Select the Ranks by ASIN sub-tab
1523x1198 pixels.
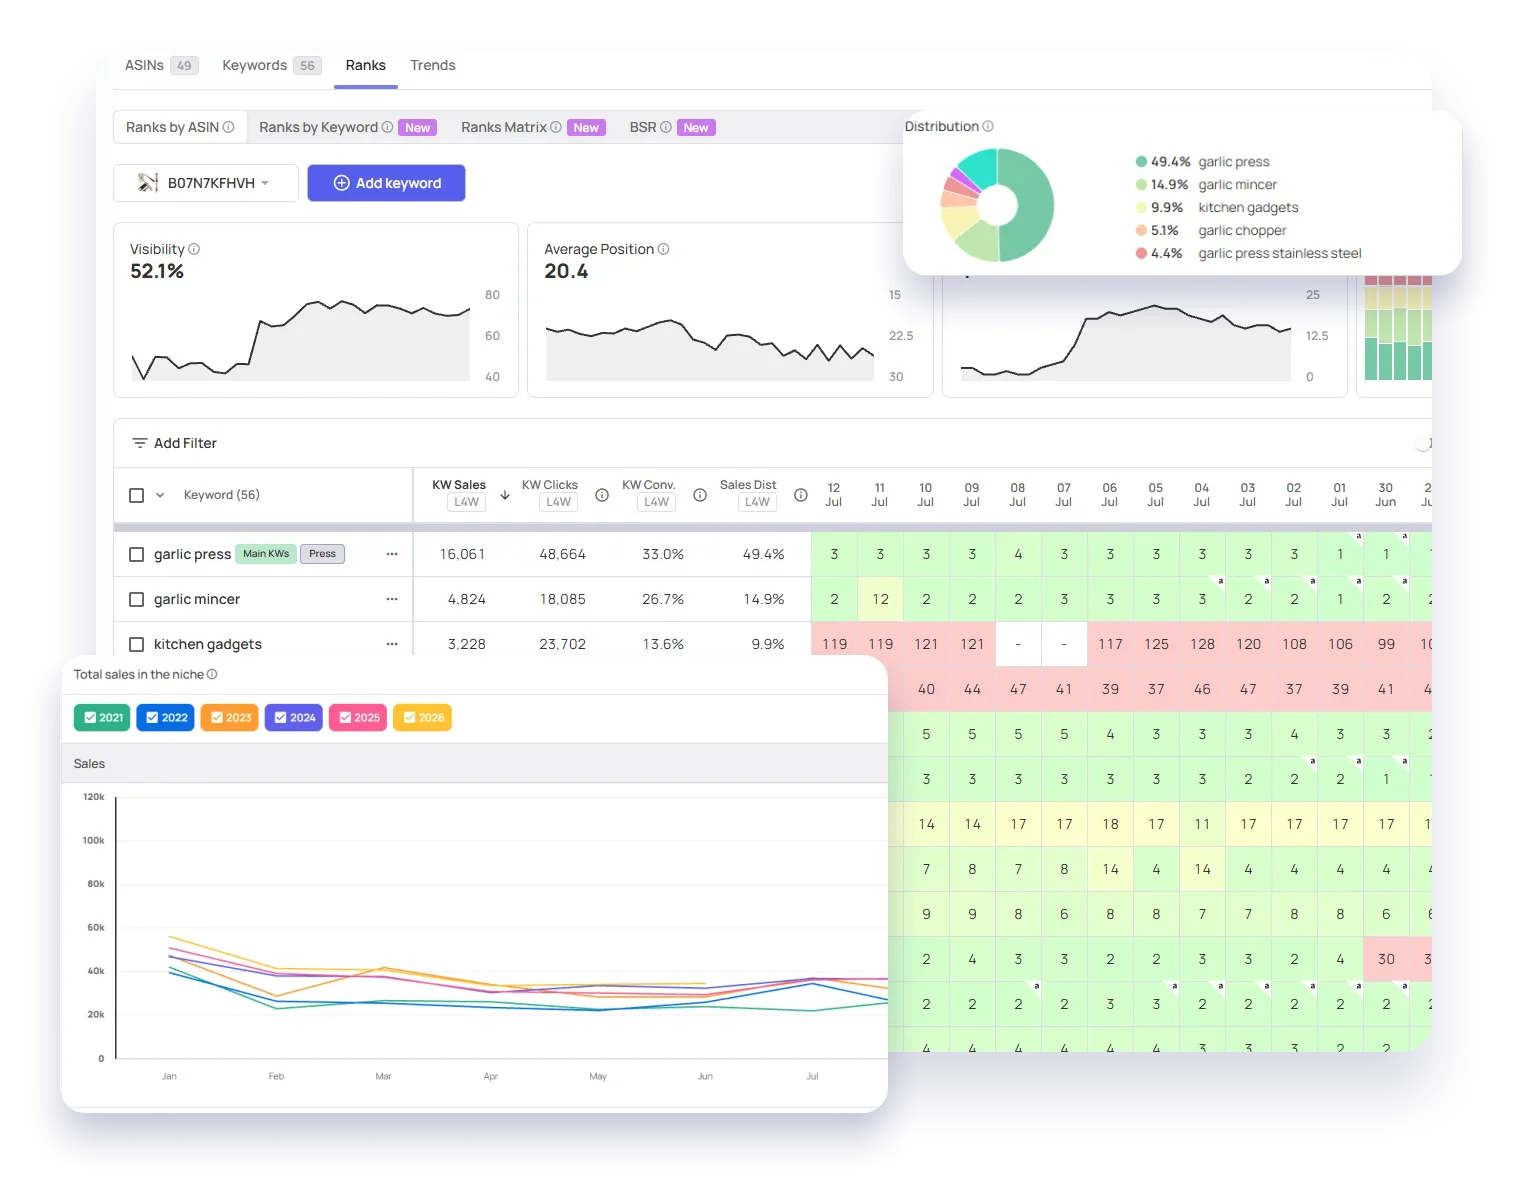180,127
